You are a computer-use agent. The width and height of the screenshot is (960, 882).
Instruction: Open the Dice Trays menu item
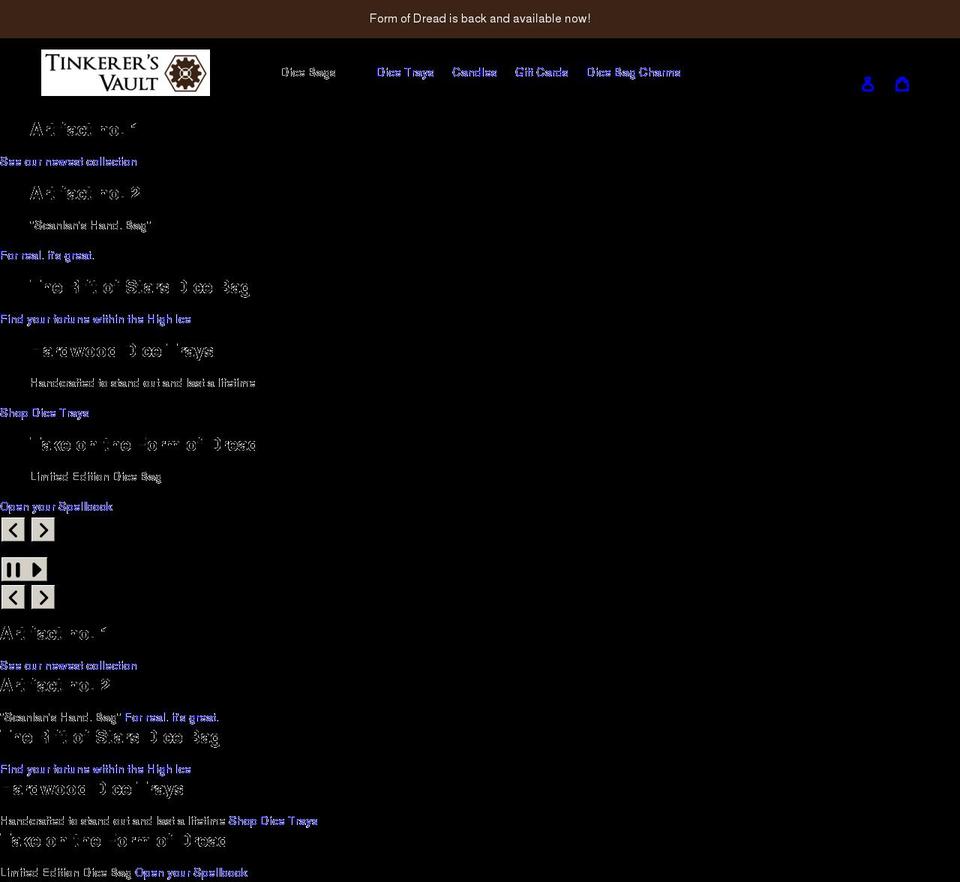click(404, 71)
